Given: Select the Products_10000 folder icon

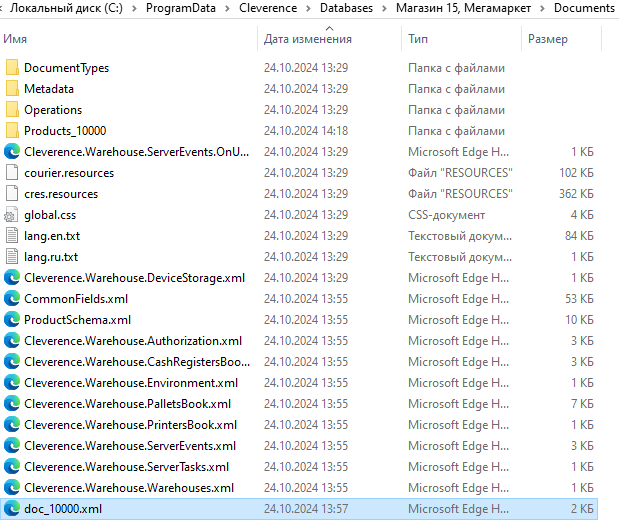Looking at the screenshot, I should [12, 130].
